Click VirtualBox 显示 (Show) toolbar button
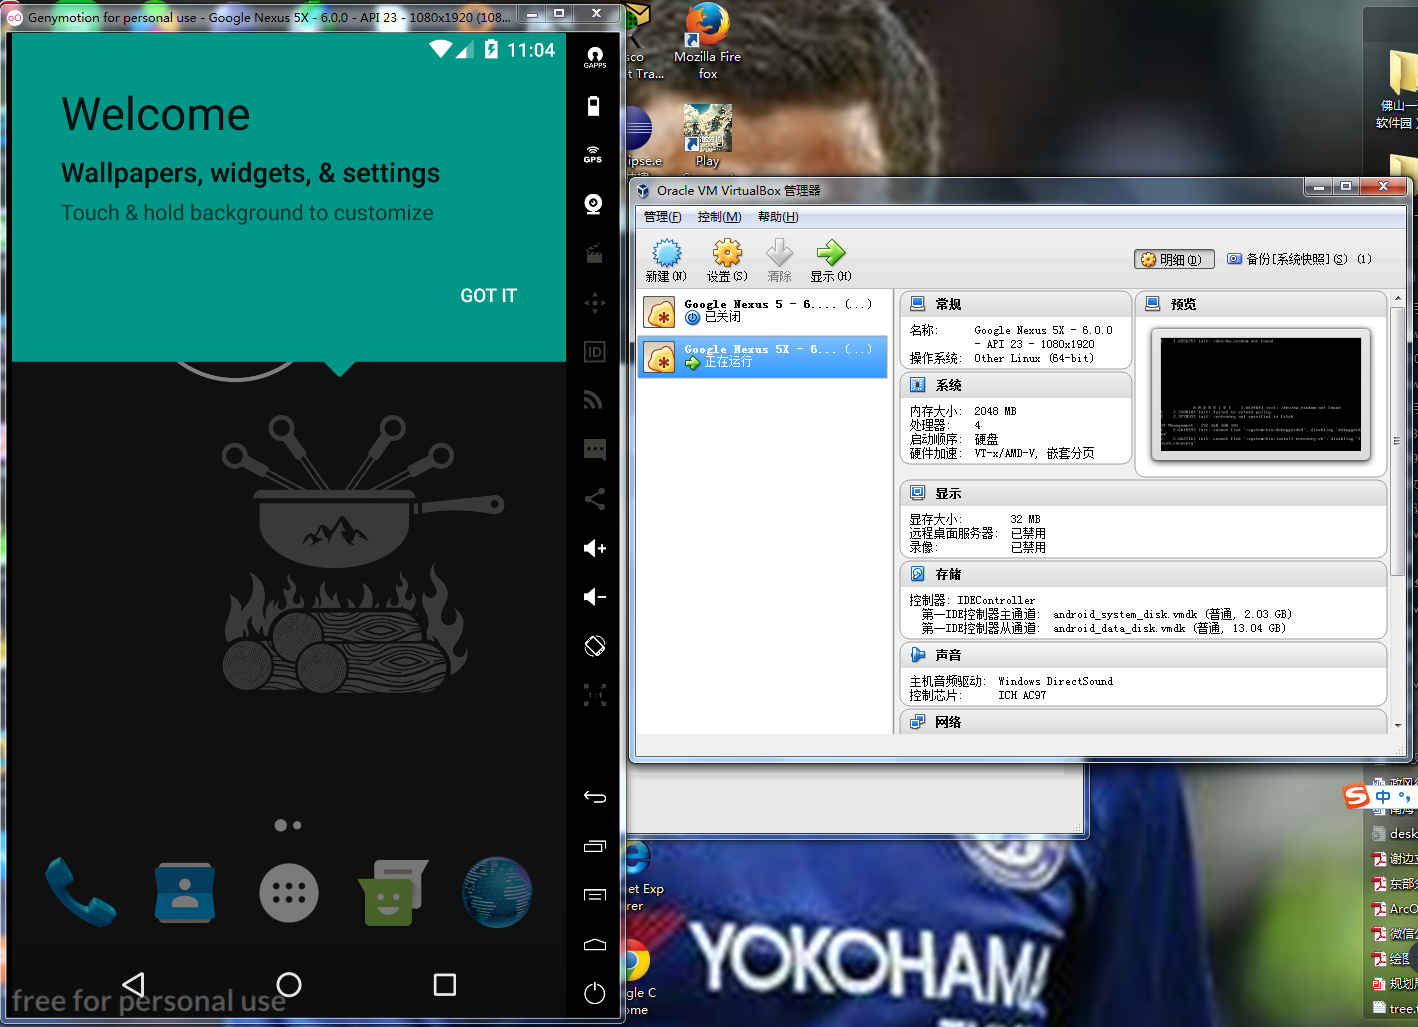Image resolution: width=1418 pixels, height=1027 pixels. 831,260
